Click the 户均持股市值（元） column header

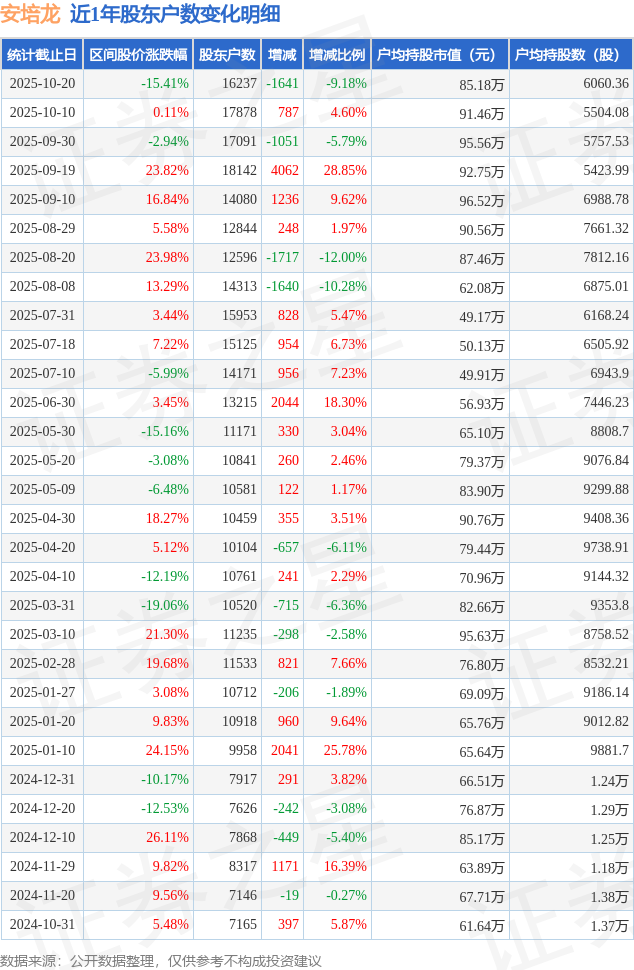click(439, 55)
